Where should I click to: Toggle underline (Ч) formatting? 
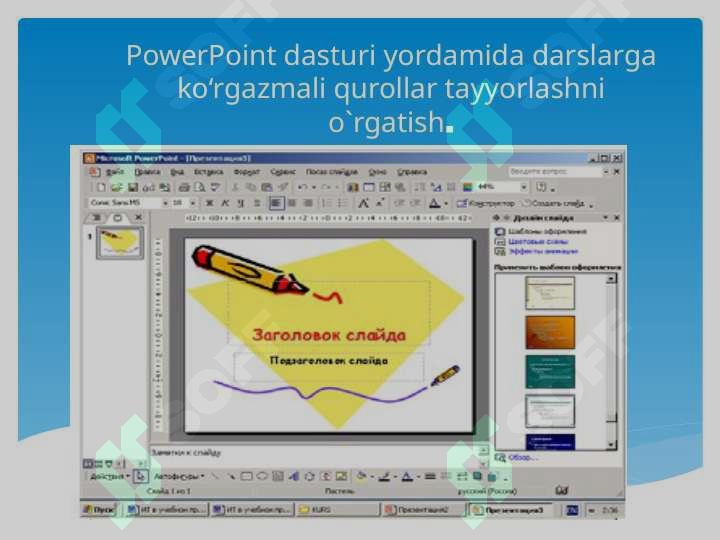coord(240,202)
